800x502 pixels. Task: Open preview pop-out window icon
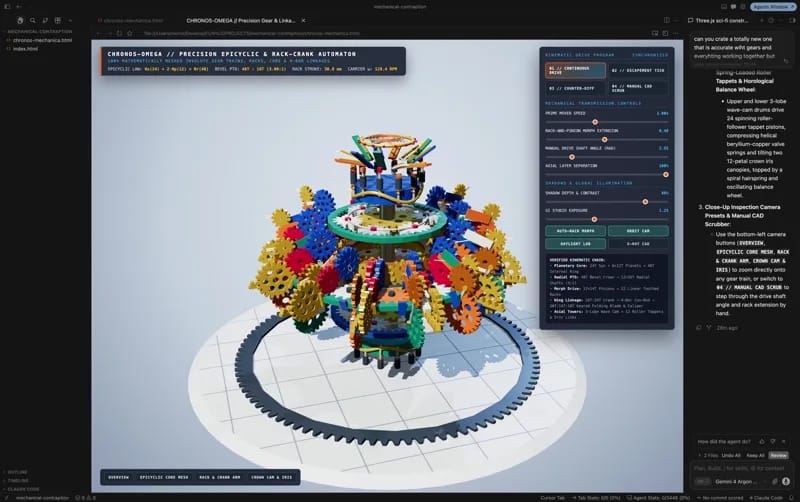point(665,33)
